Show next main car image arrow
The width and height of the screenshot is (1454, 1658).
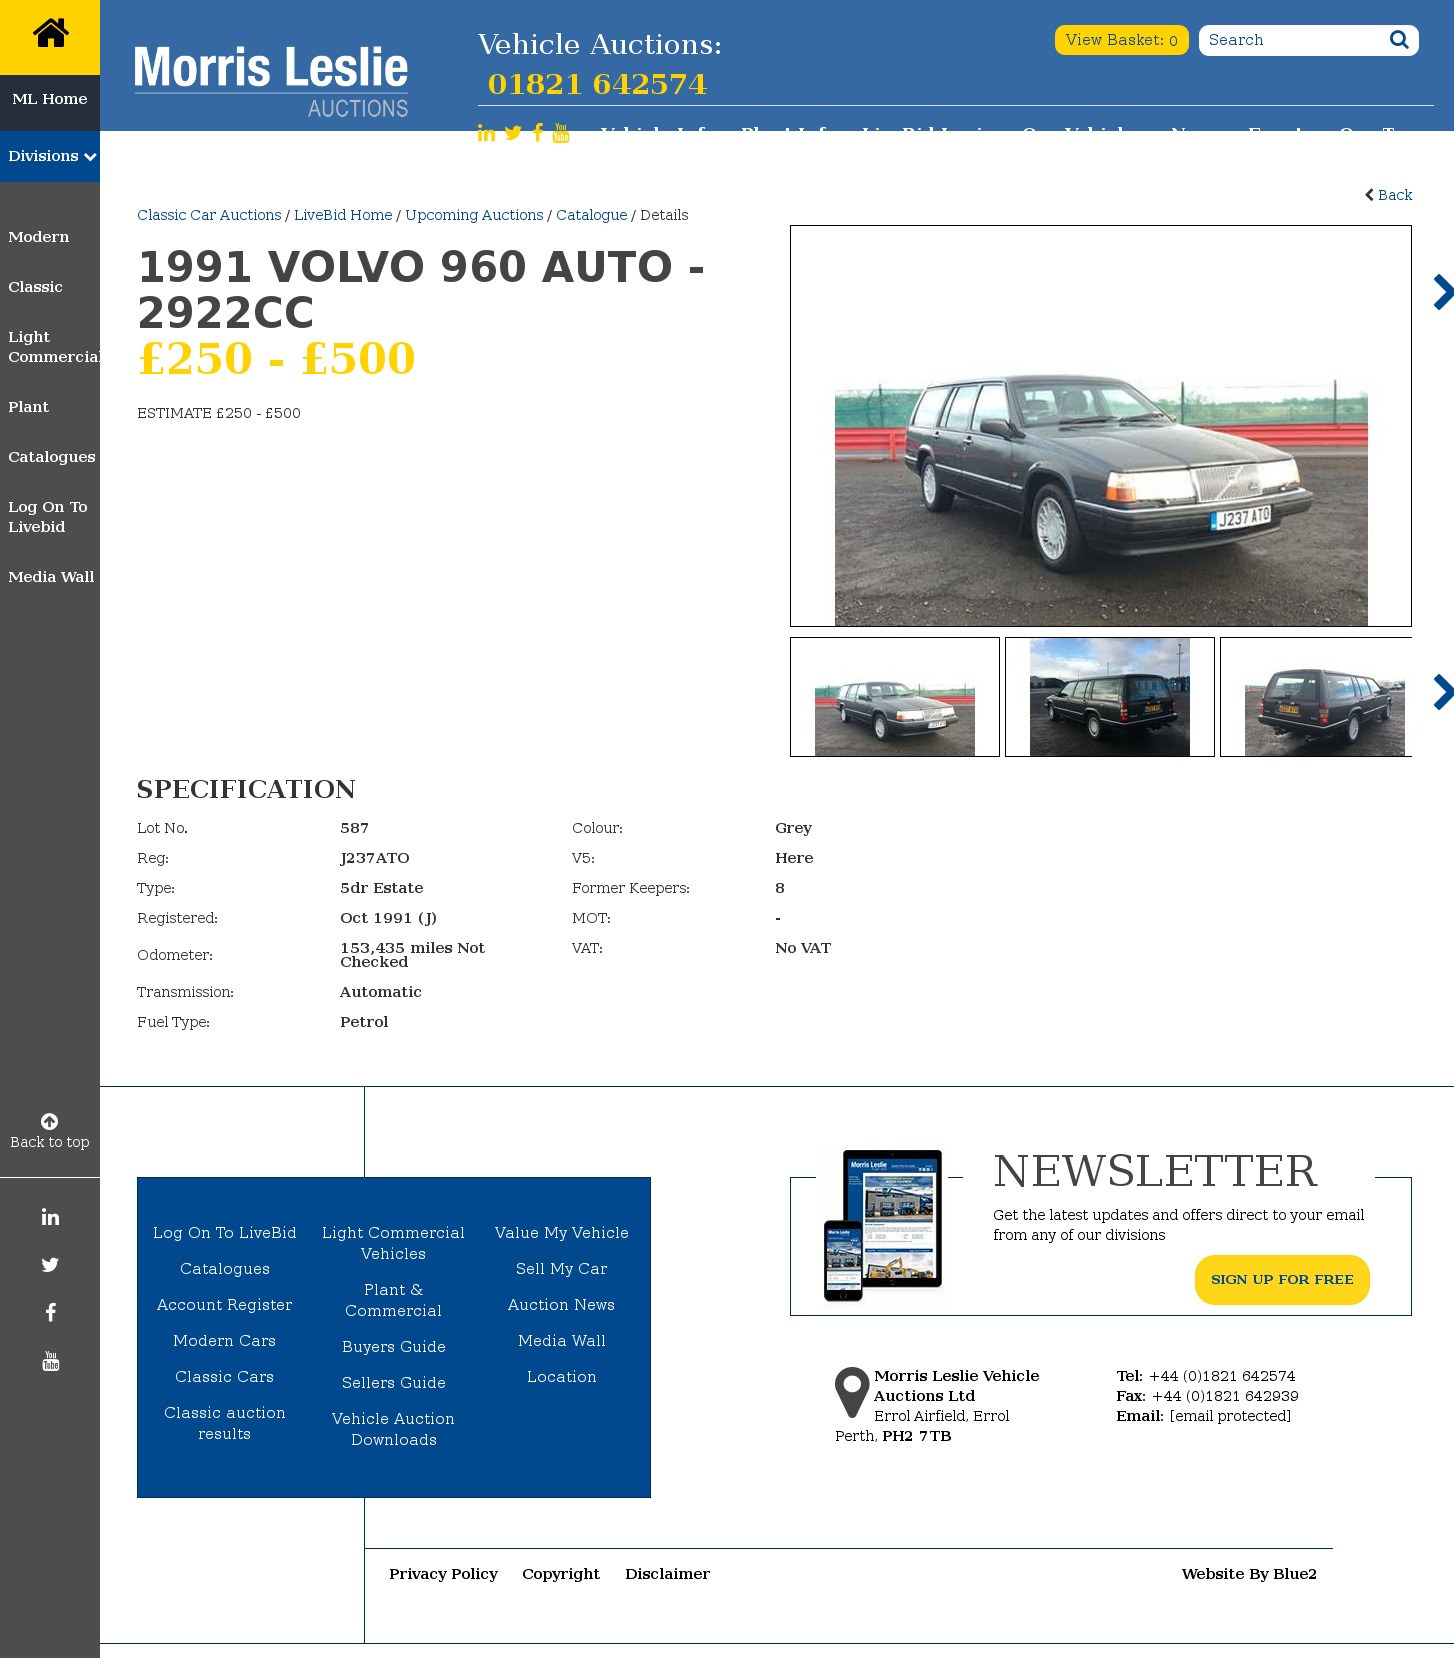1443,292
